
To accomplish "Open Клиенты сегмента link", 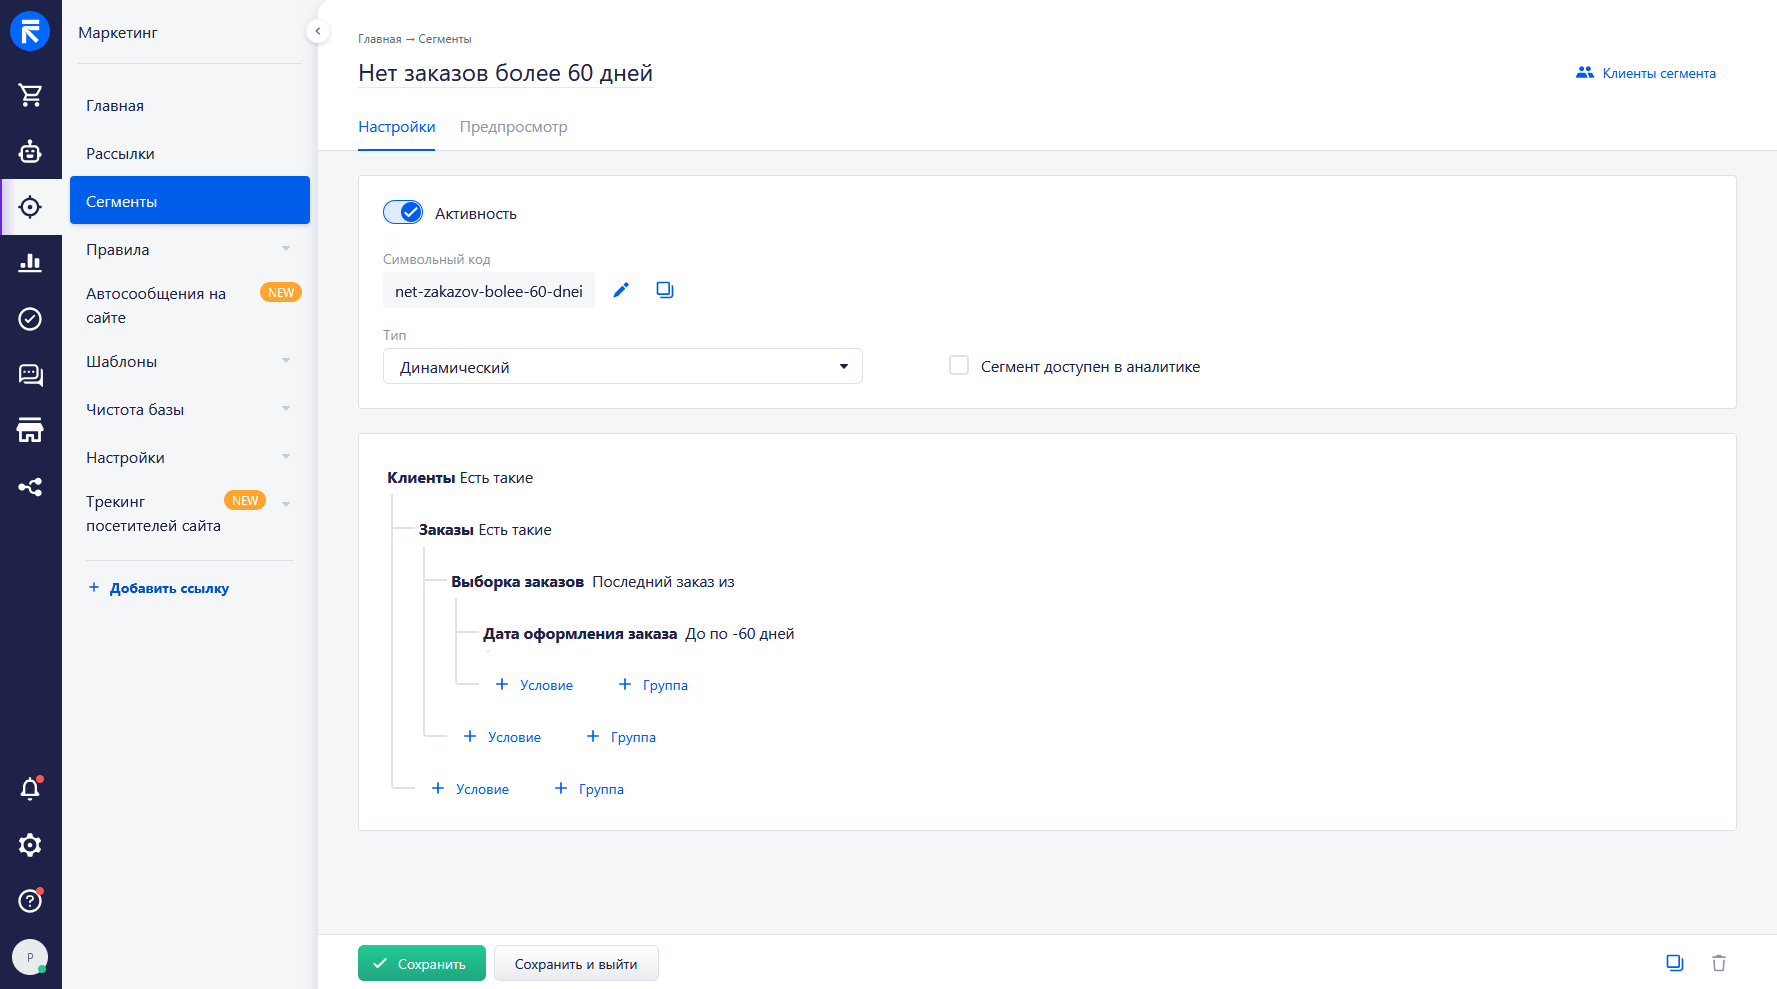I will [x=1646, y=73].
